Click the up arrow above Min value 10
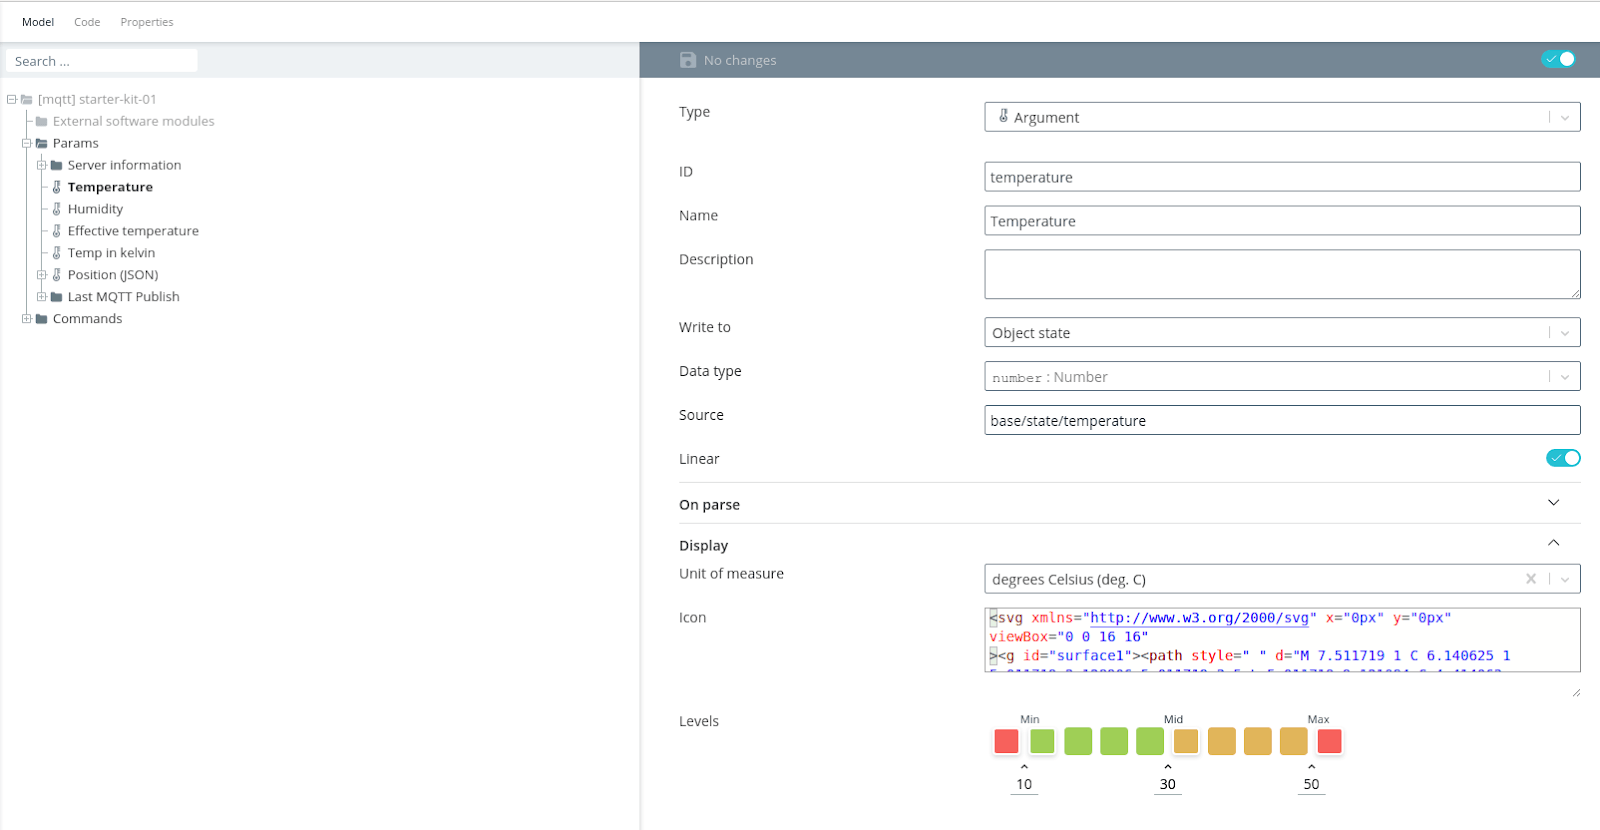The width and height of the screenshot is (1600, 830). (1024, 767)
